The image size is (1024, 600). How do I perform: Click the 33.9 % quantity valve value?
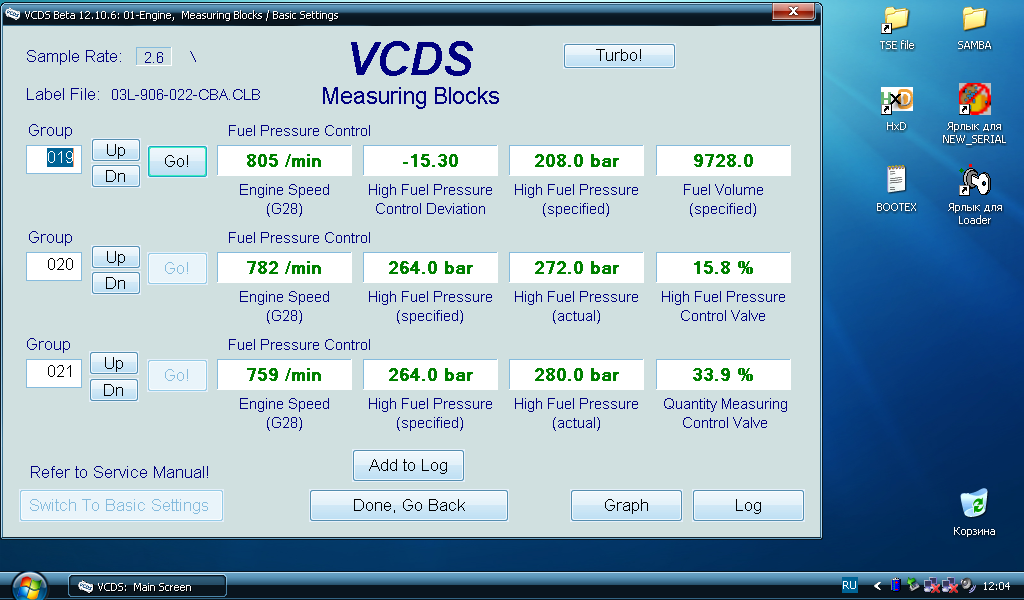point(723,375)
